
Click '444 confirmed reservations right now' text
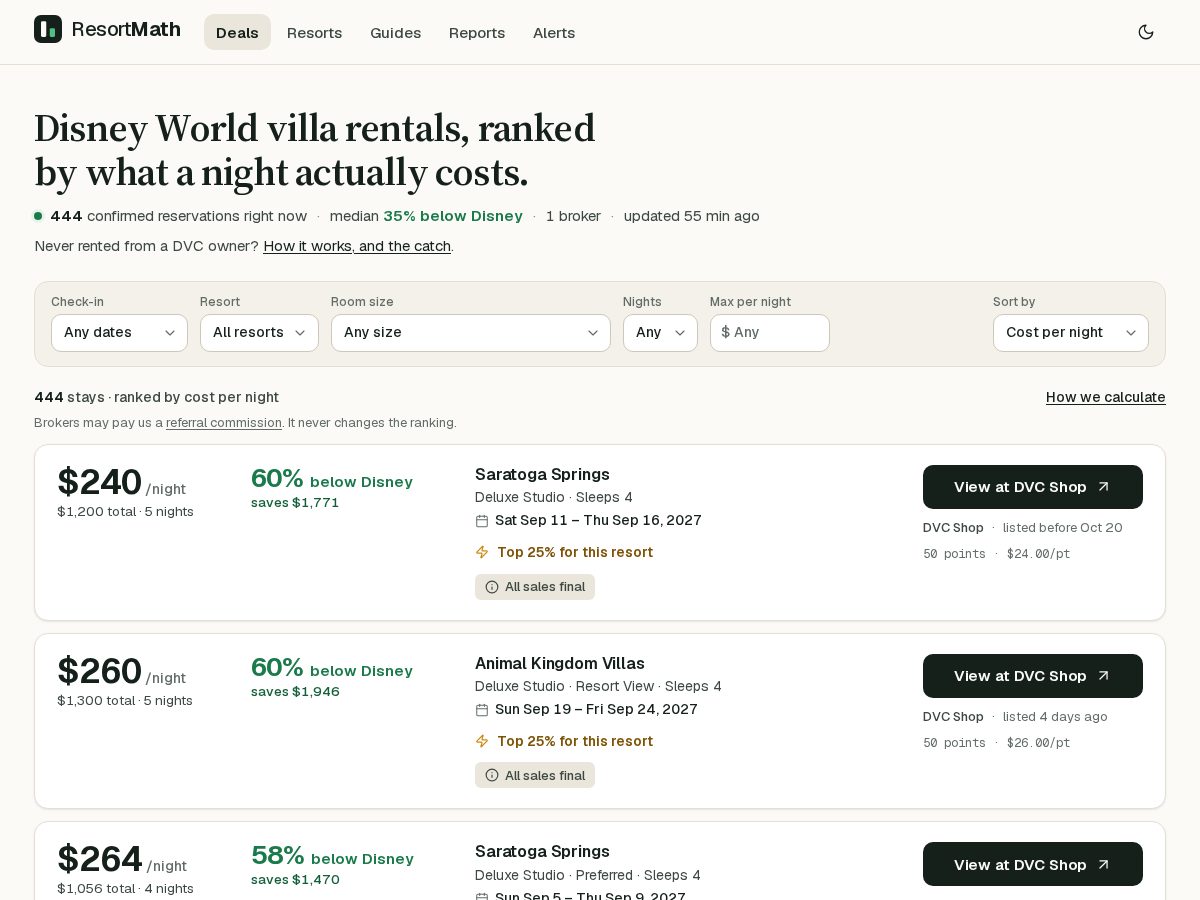[x=178, y=216]
